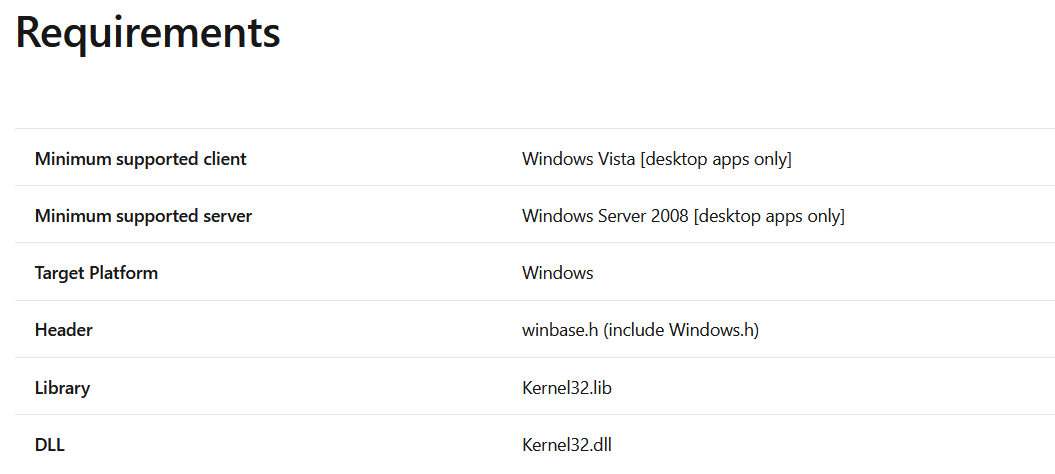Click the Requirements heading

click(x=147, y=33)
